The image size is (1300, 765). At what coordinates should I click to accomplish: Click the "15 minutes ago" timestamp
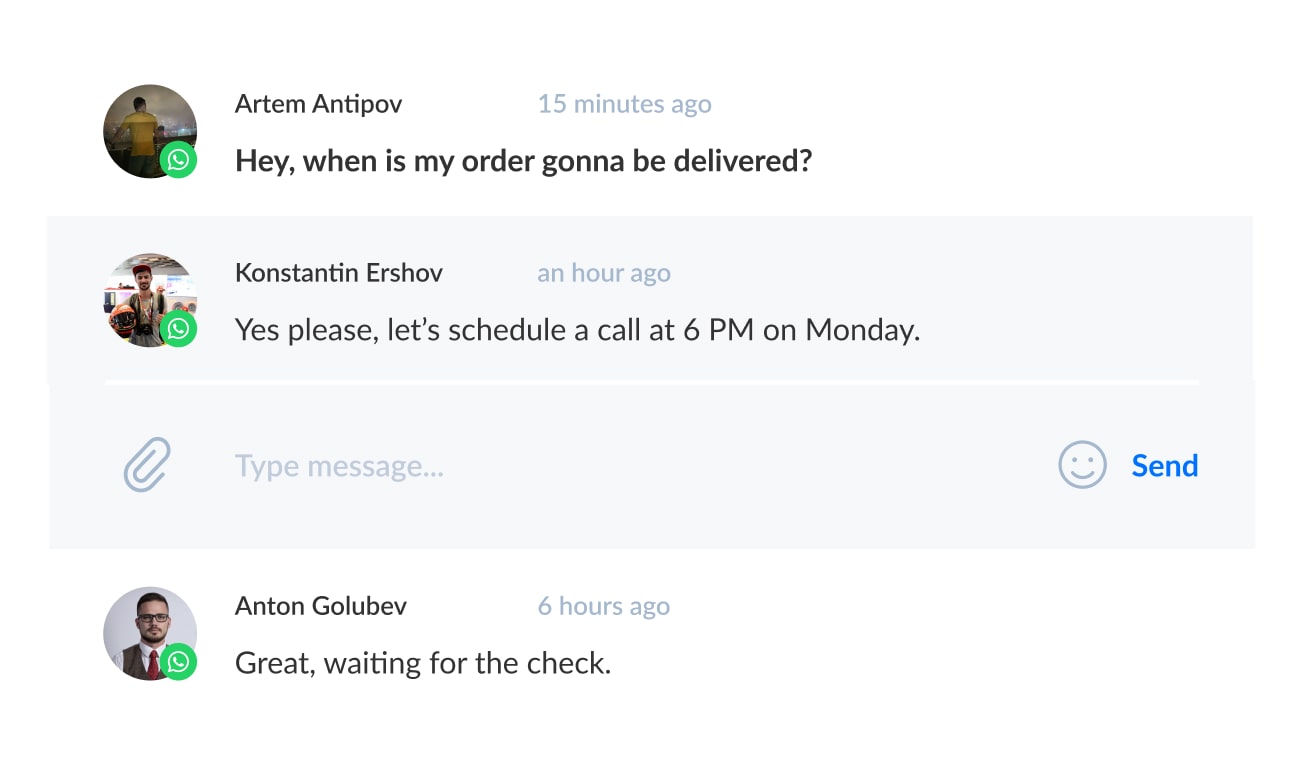(x=624, y=104)
